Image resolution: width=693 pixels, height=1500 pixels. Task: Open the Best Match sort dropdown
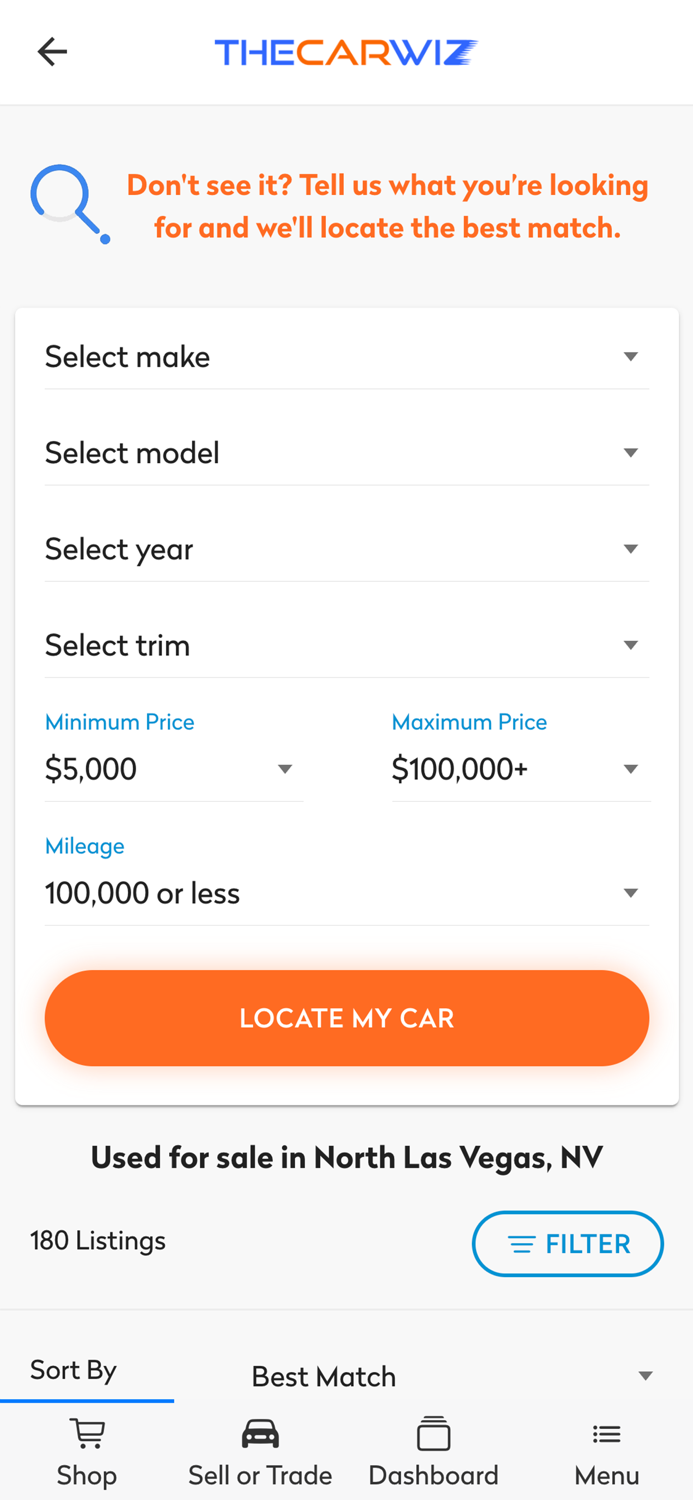click(x=450, y=1376)
